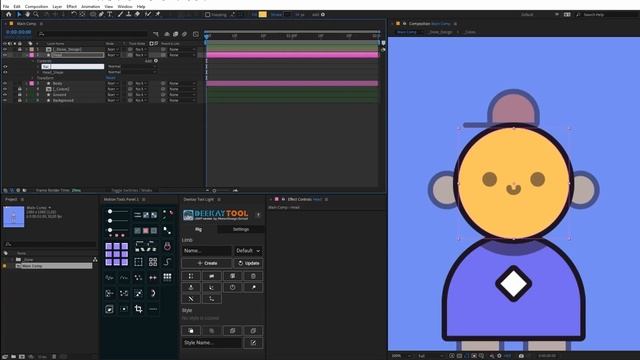This screenshot has height=360, width=640.
Task: Toggle visibility of the Ground layer
Action: [x=5, y=95]
